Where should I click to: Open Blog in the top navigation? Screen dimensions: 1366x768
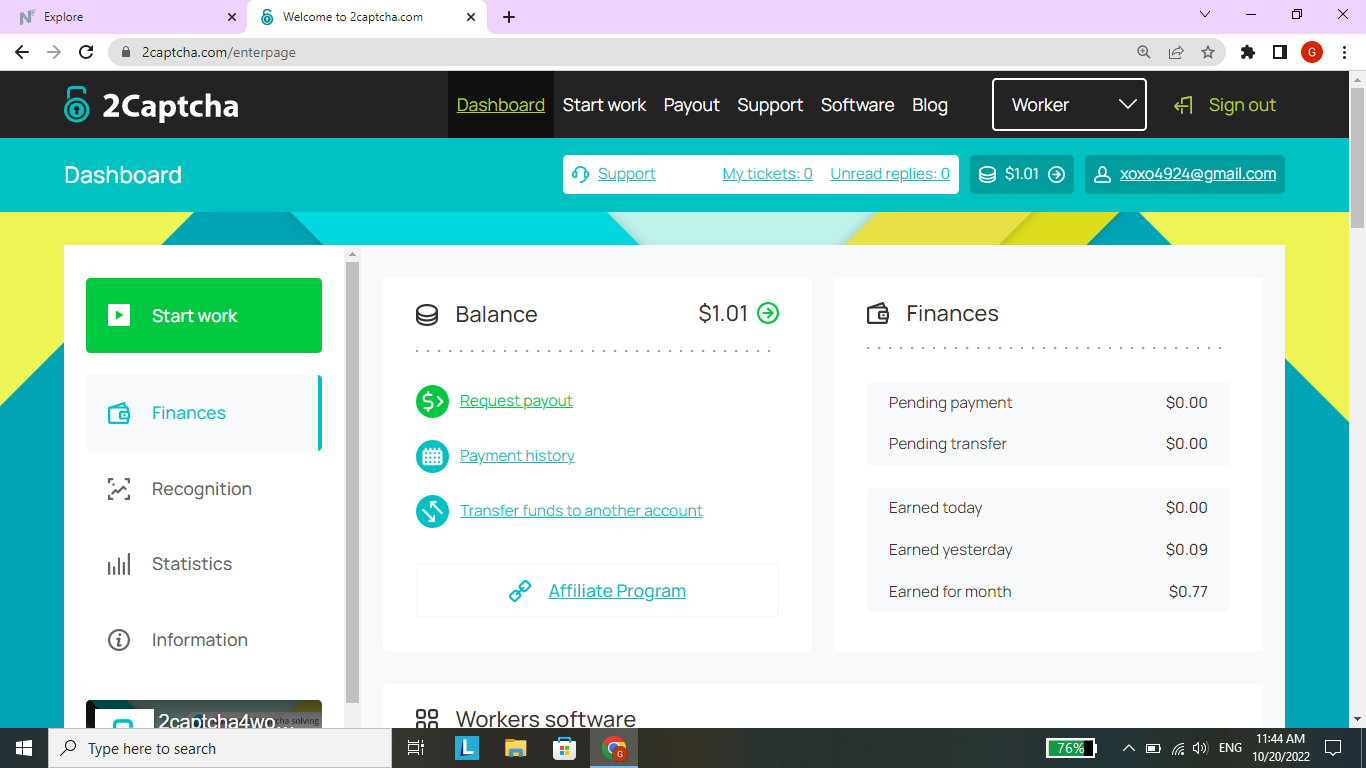click(930, 105)
